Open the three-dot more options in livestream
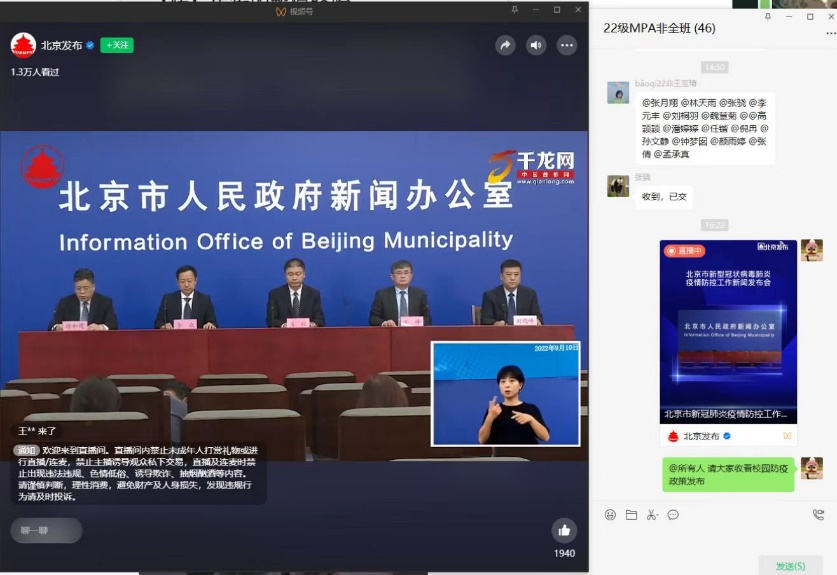 click(x=567, y=45)
